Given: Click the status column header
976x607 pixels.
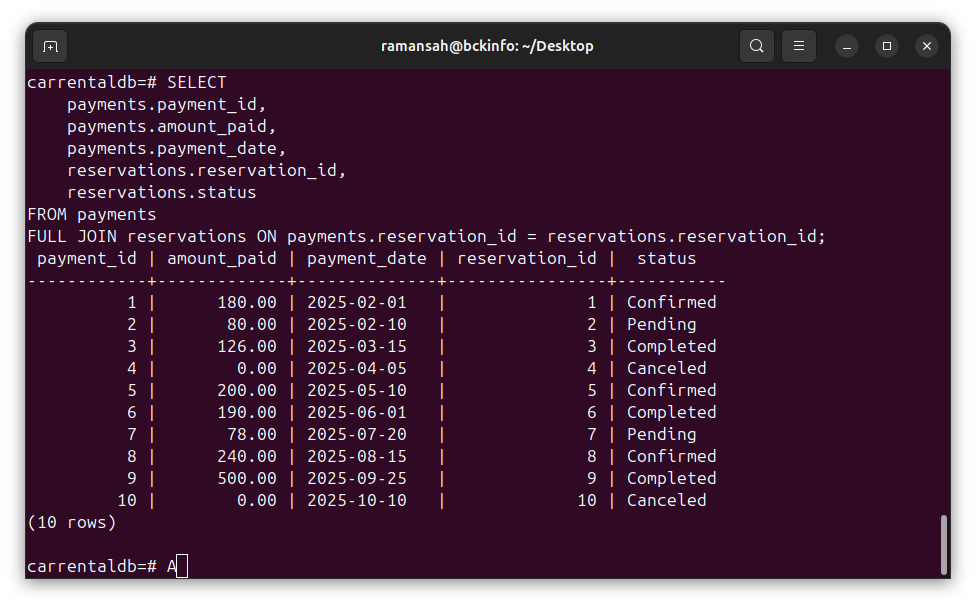Looking at the screenshot, I should 666,258.
